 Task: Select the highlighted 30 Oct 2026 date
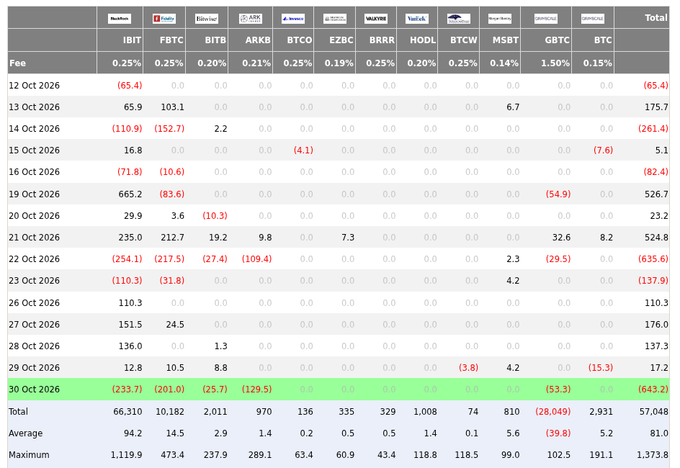pos(34,389)
